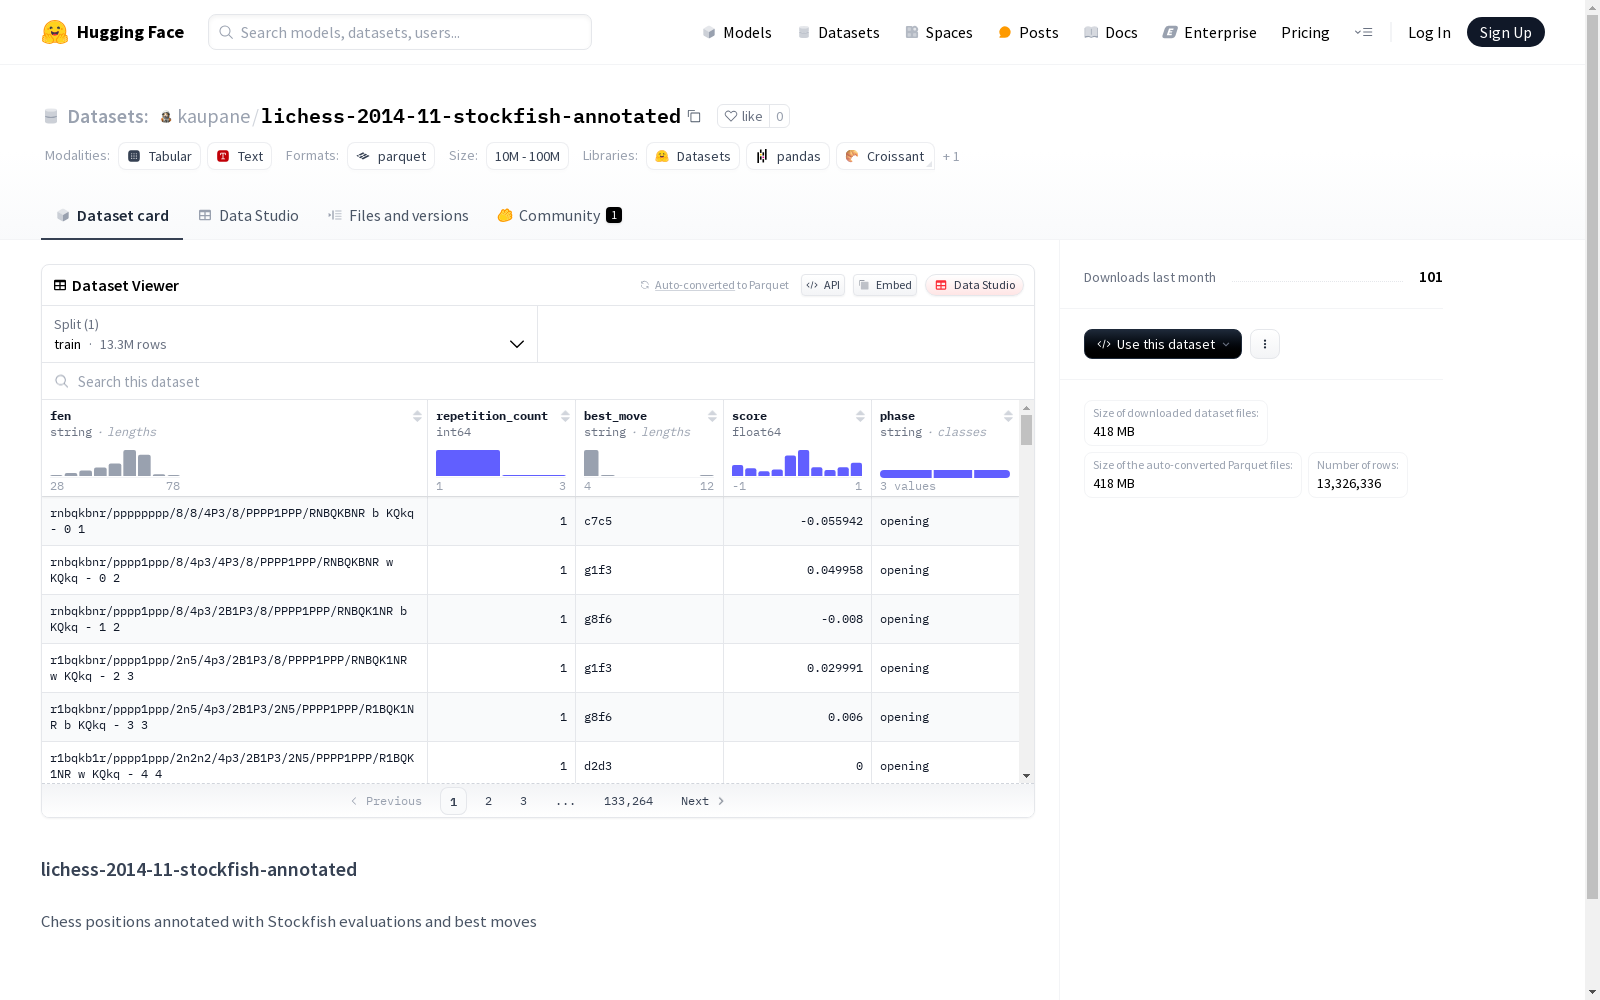The width and height of the screenshot is (1600, 1000).
Task: Sort by best_move column
Action: coord(712,416)
